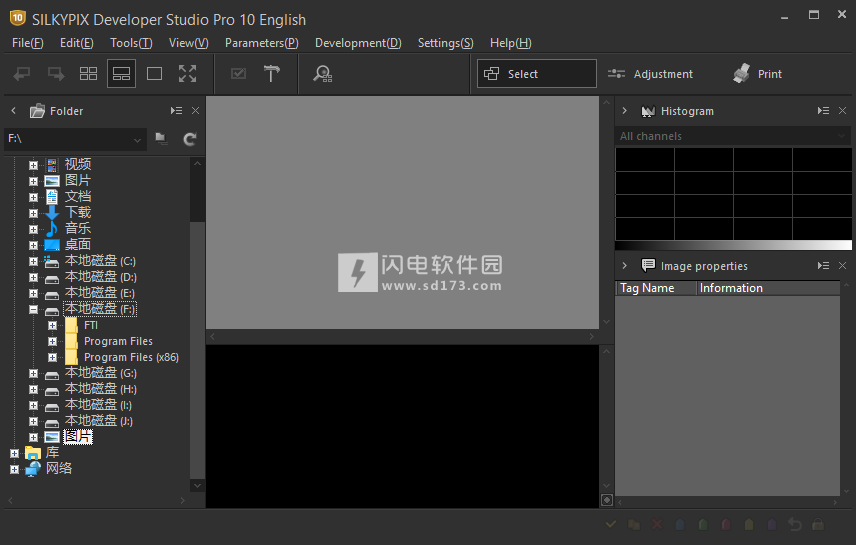Expand the 库 library node
The width and height of the screenshot is (856, 545).
(14, 454)
